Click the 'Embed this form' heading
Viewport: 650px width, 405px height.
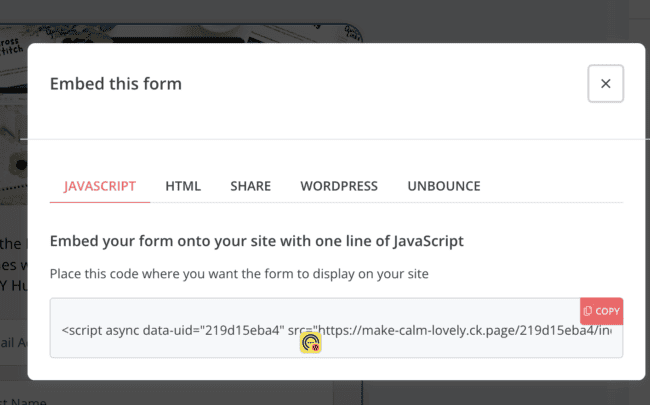tap(116, 84)
